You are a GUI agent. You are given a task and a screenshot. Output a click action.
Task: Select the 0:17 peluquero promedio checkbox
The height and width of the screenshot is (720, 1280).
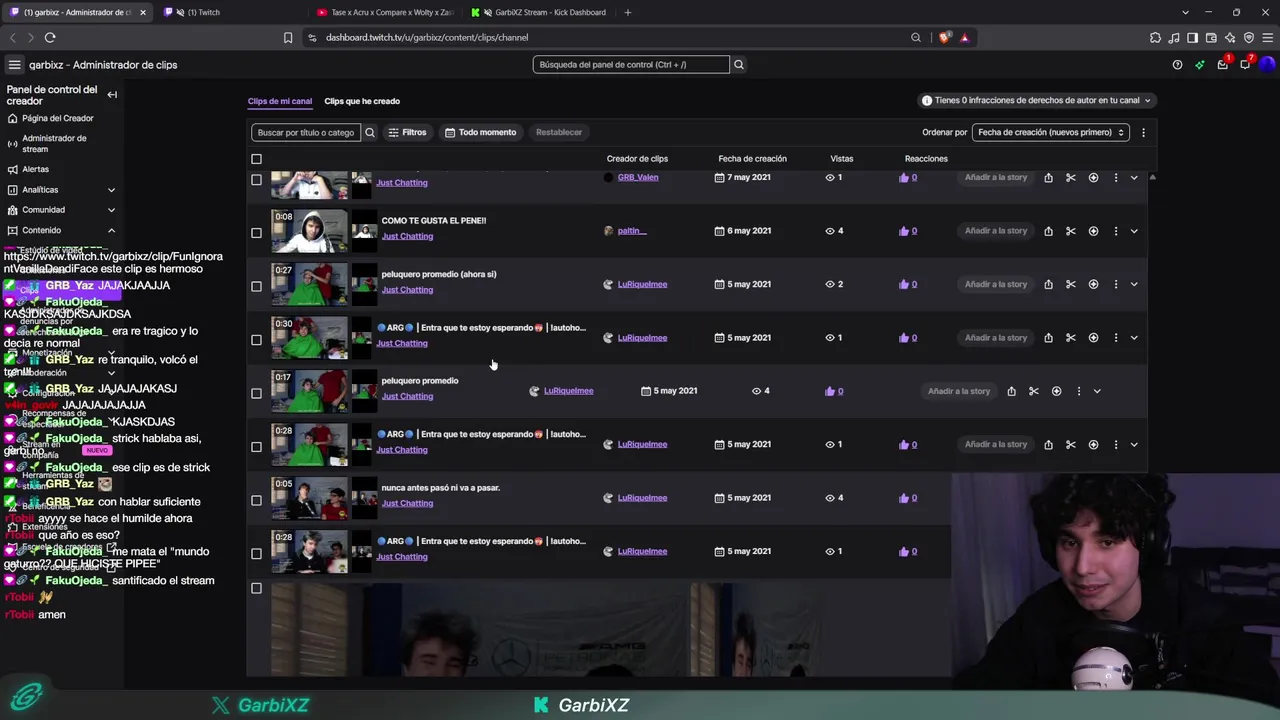point(256,393)
